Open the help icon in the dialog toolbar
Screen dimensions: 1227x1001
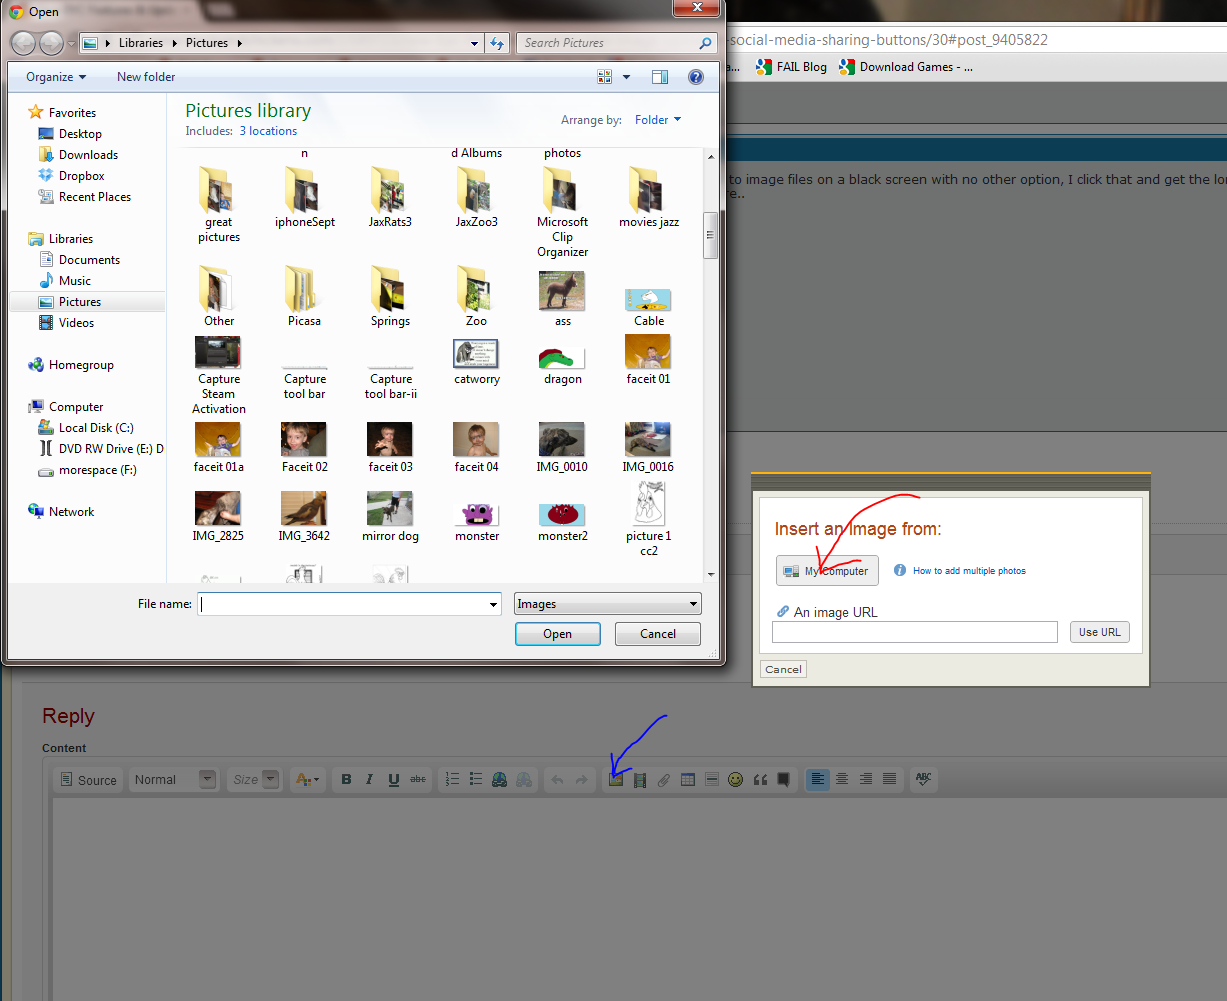(x=696, y=77)
